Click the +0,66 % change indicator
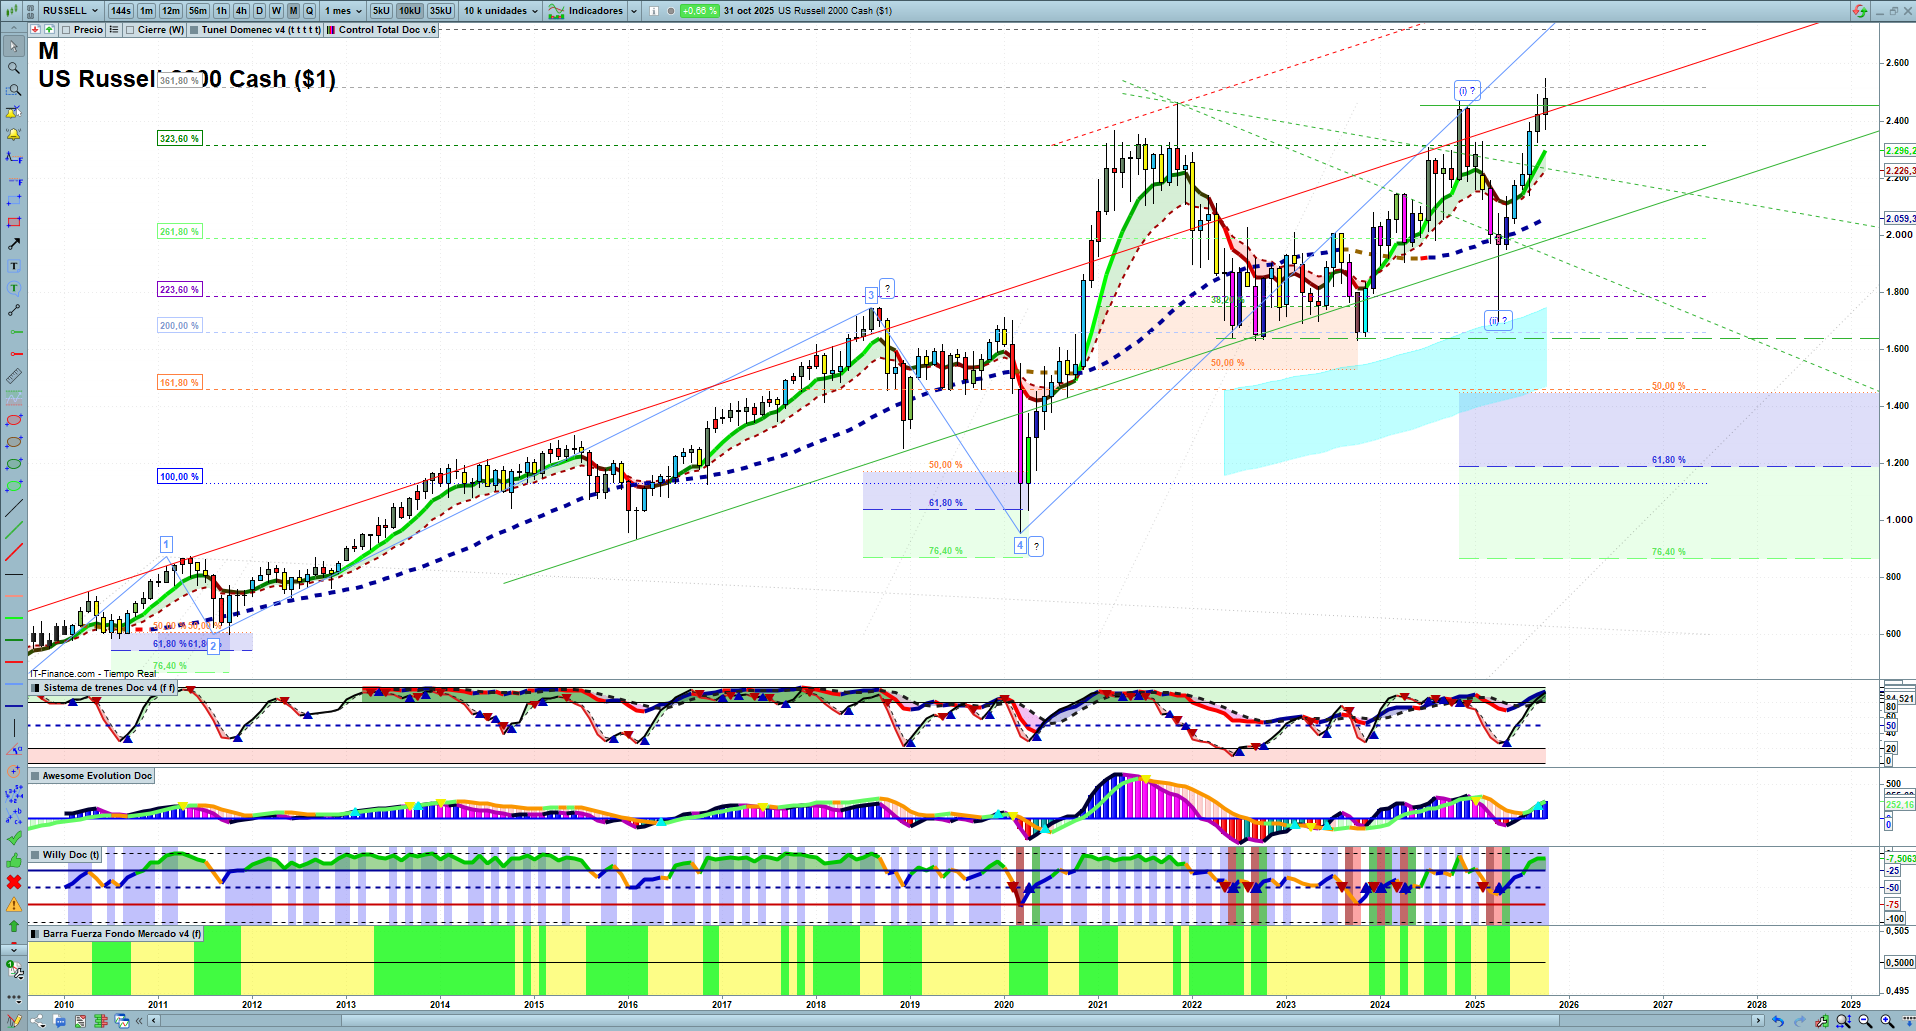Screen dimensions: 1916x1031 [699, 11]
